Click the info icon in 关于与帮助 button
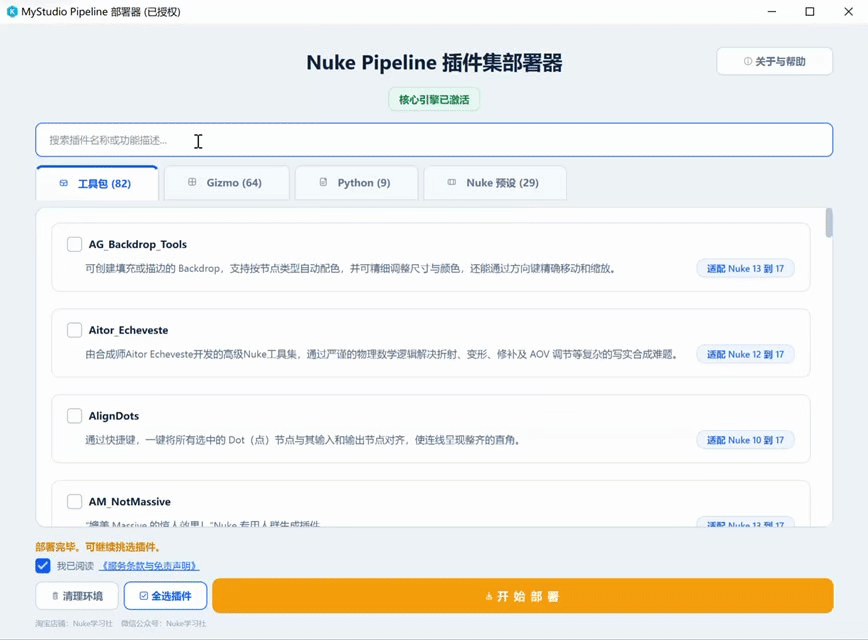The height and width of the screenshot is (640, 868). click(x=748, y=61)
